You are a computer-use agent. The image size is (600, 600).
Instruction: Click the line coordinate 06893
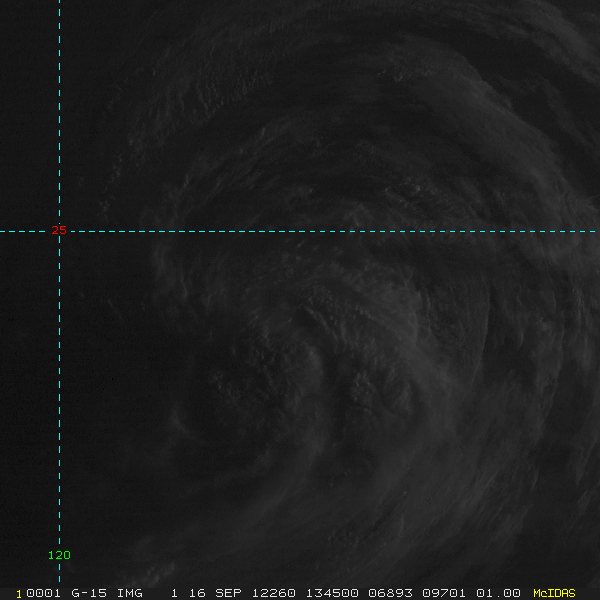[x=390, y=593]
